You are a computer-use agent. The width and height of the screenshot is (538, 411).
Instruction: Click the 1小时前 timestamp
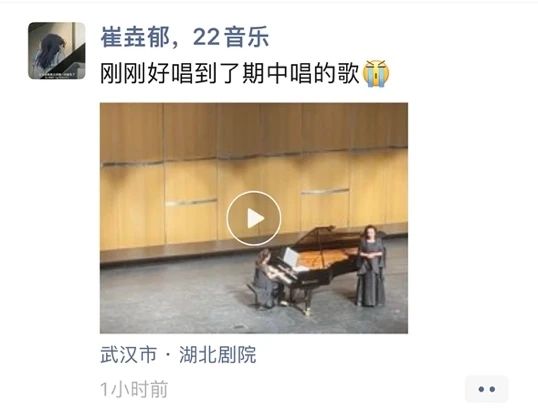134,389
